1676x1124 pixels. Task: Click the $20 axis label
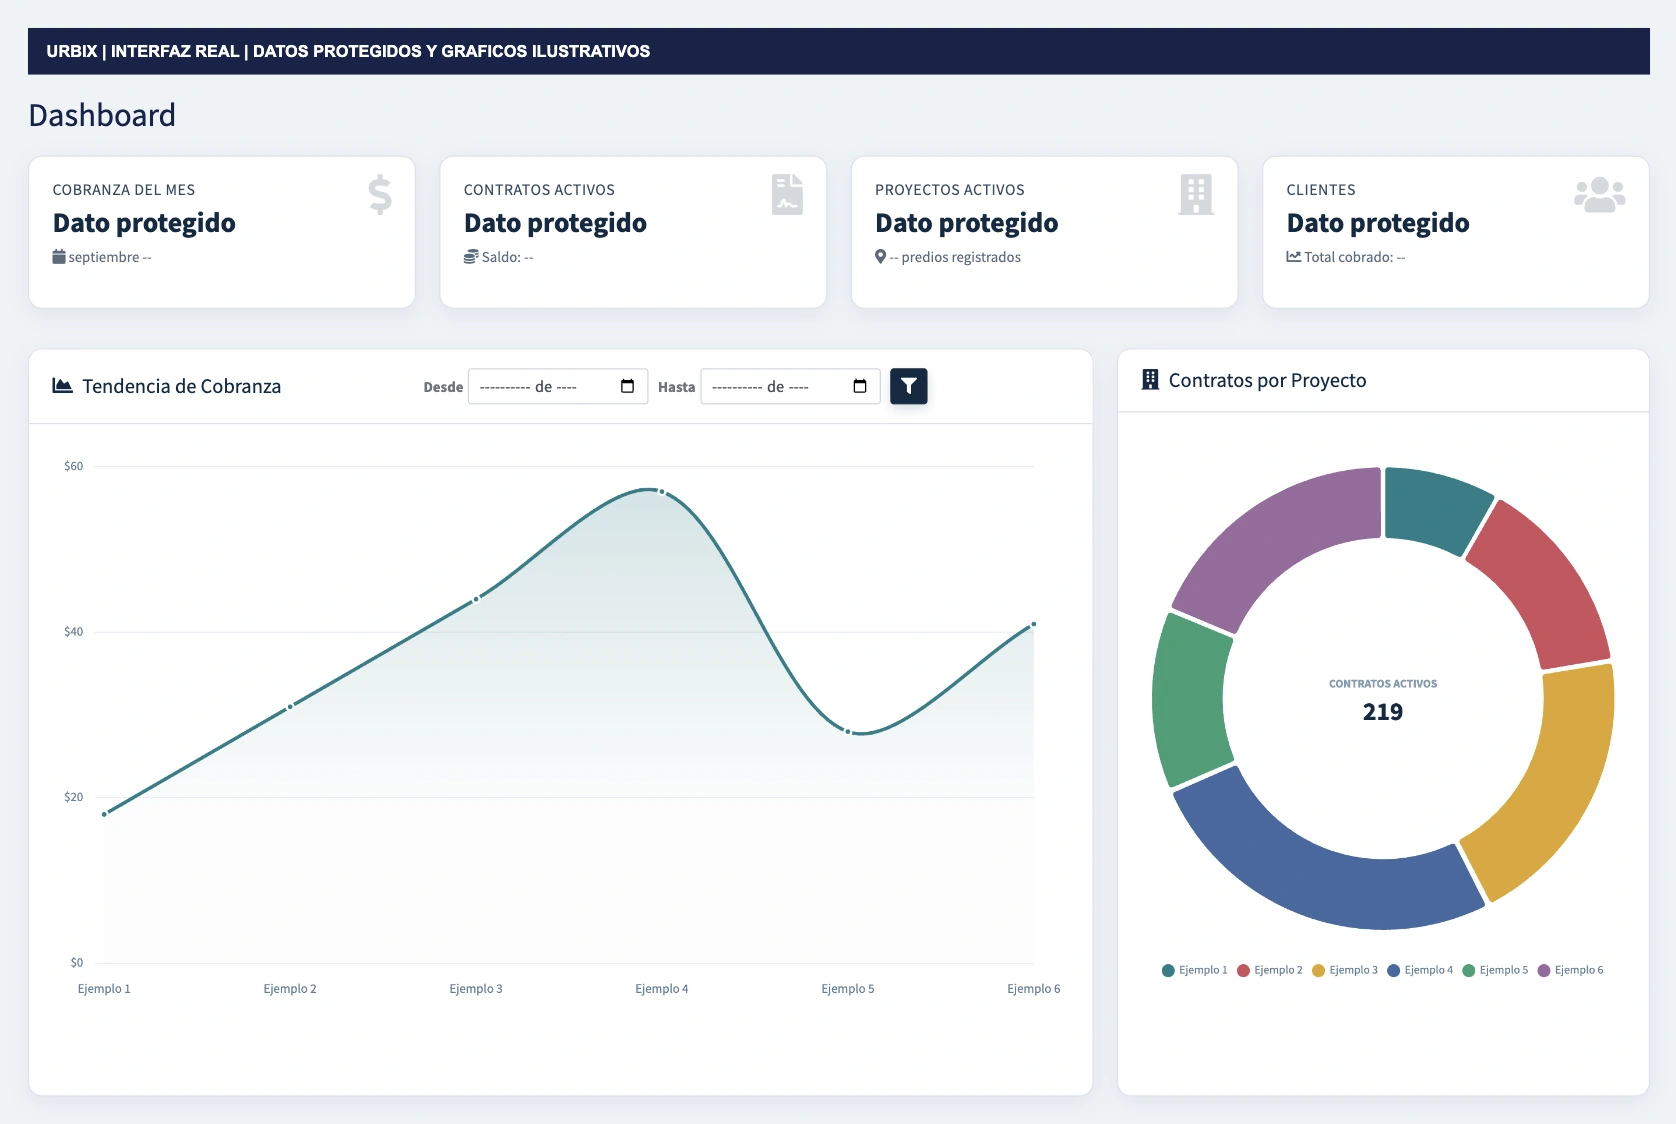coord(73,797)
